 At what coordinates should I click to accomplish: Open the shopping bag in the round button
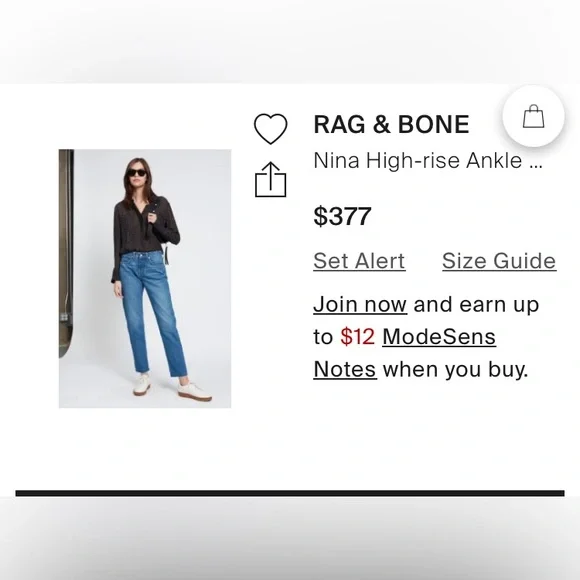(533, 116)
